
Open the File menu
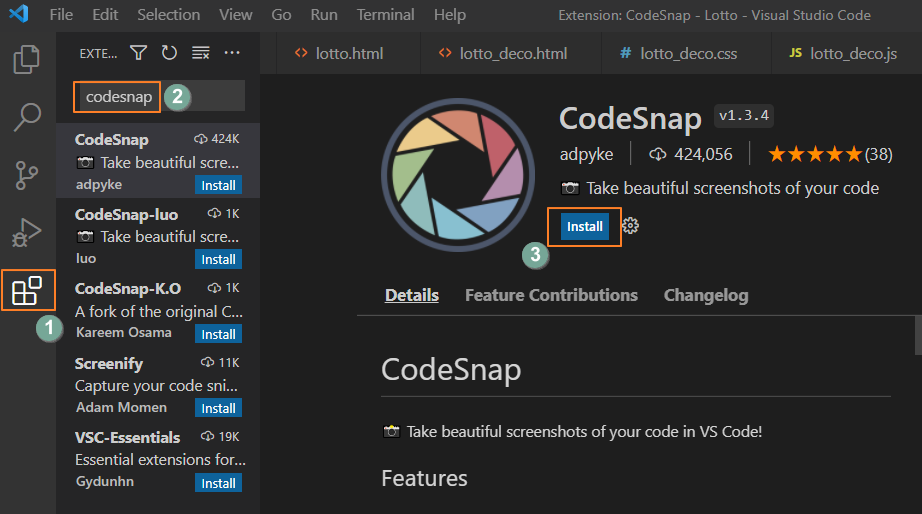[x=61, y=15]
